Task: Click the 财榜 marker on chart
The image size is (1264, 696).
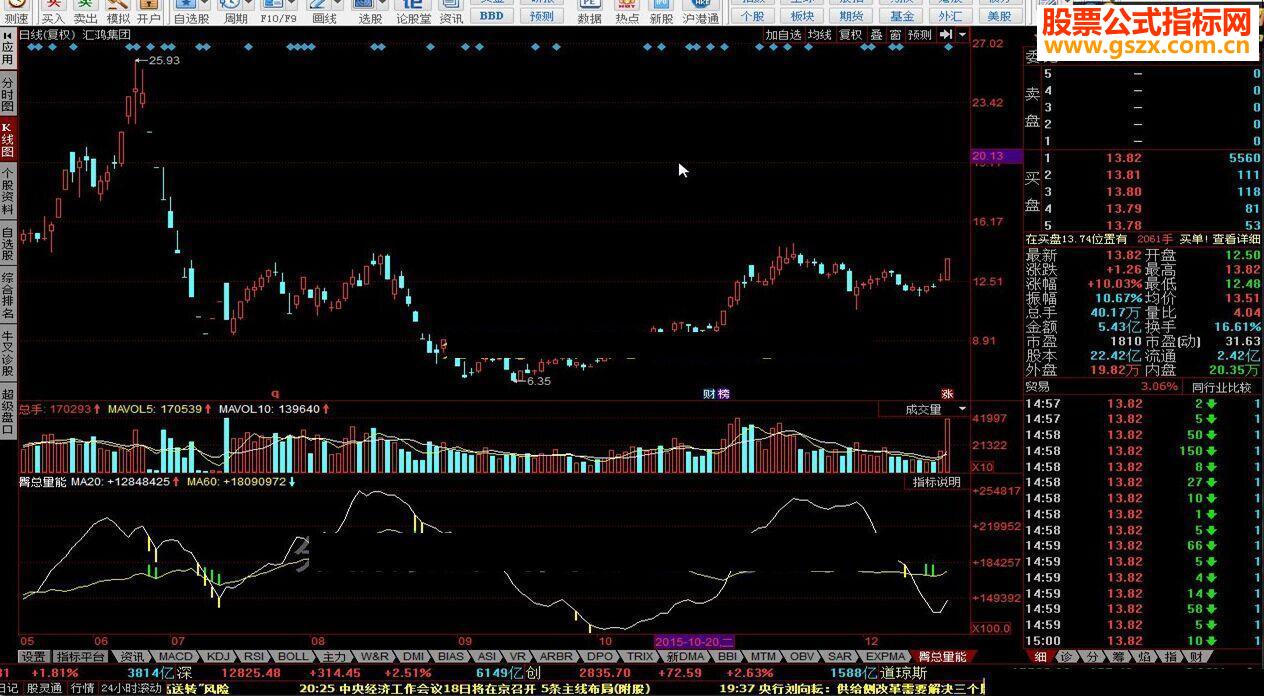Action: [x=716, y=394]
